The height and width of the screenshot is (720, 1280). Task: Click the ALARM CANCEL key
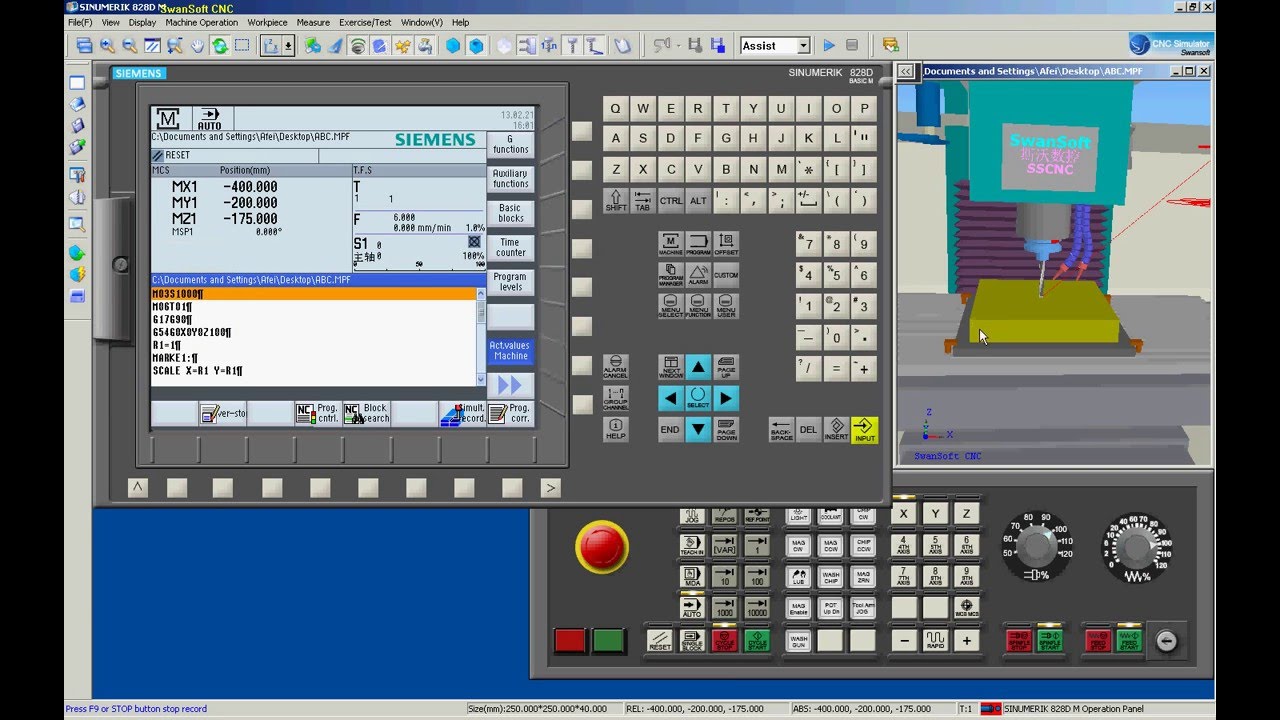(615, 367)
